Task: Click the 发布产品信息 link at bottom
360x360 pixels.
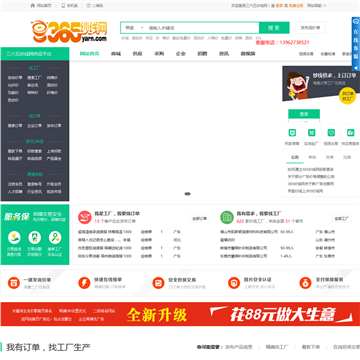Action: pyautogui.click(x=239, y=347)
